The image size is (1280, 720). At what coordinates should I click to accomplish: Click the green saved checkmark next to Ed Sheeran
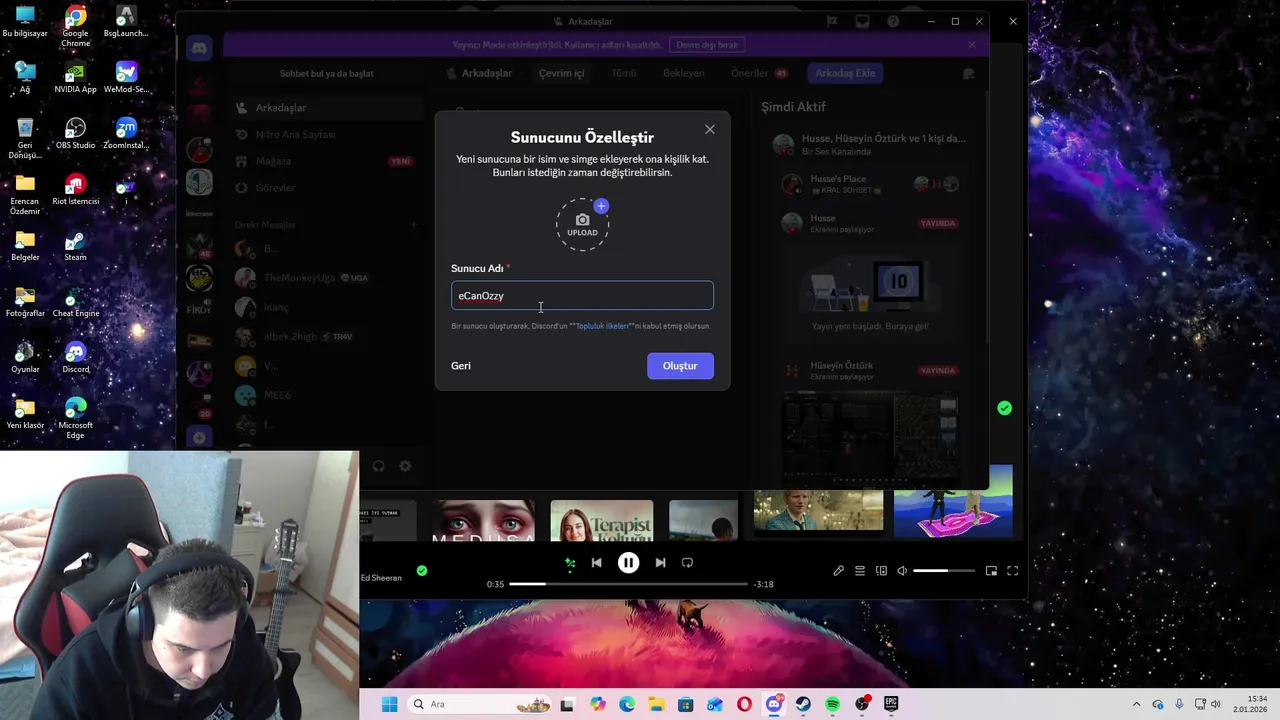coord(422,571)
